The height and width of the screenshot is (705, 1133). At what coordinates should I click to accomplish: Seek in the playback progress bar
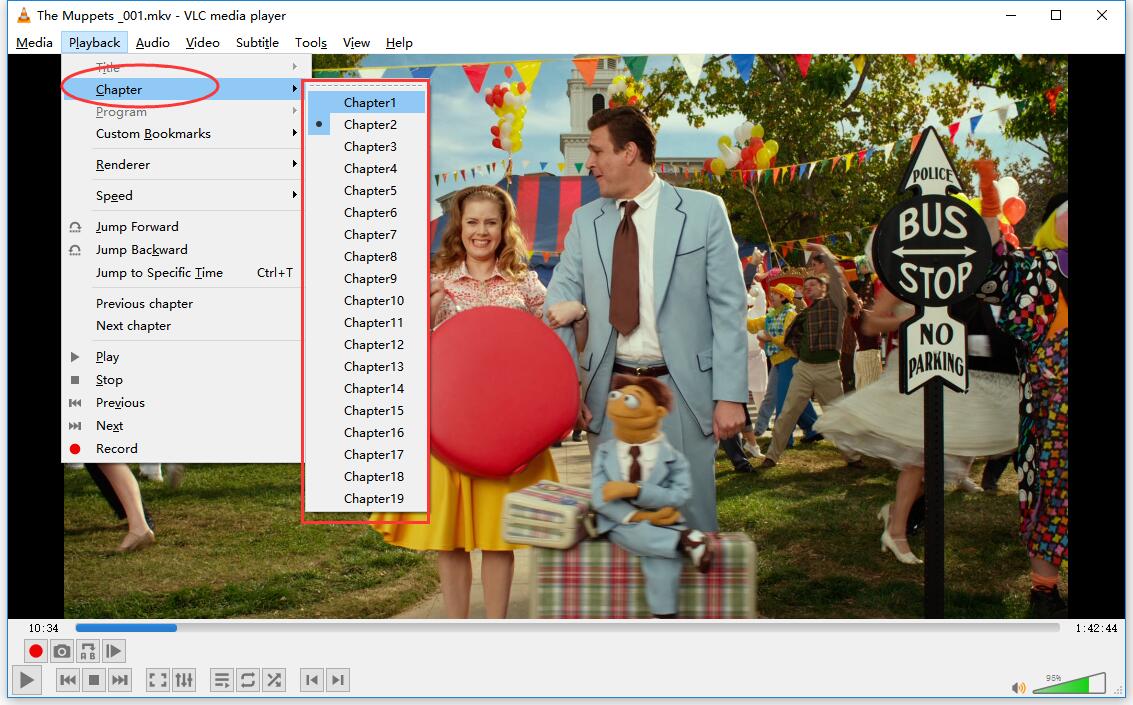[567, 628]
